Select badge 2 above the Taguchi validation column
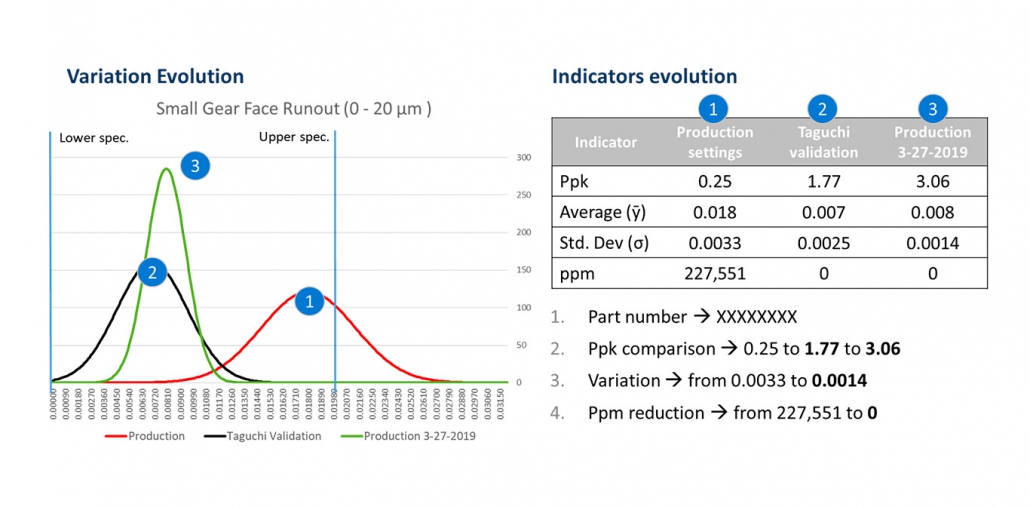The height and width of the screenshot is (507, 1030). point(823,108)
